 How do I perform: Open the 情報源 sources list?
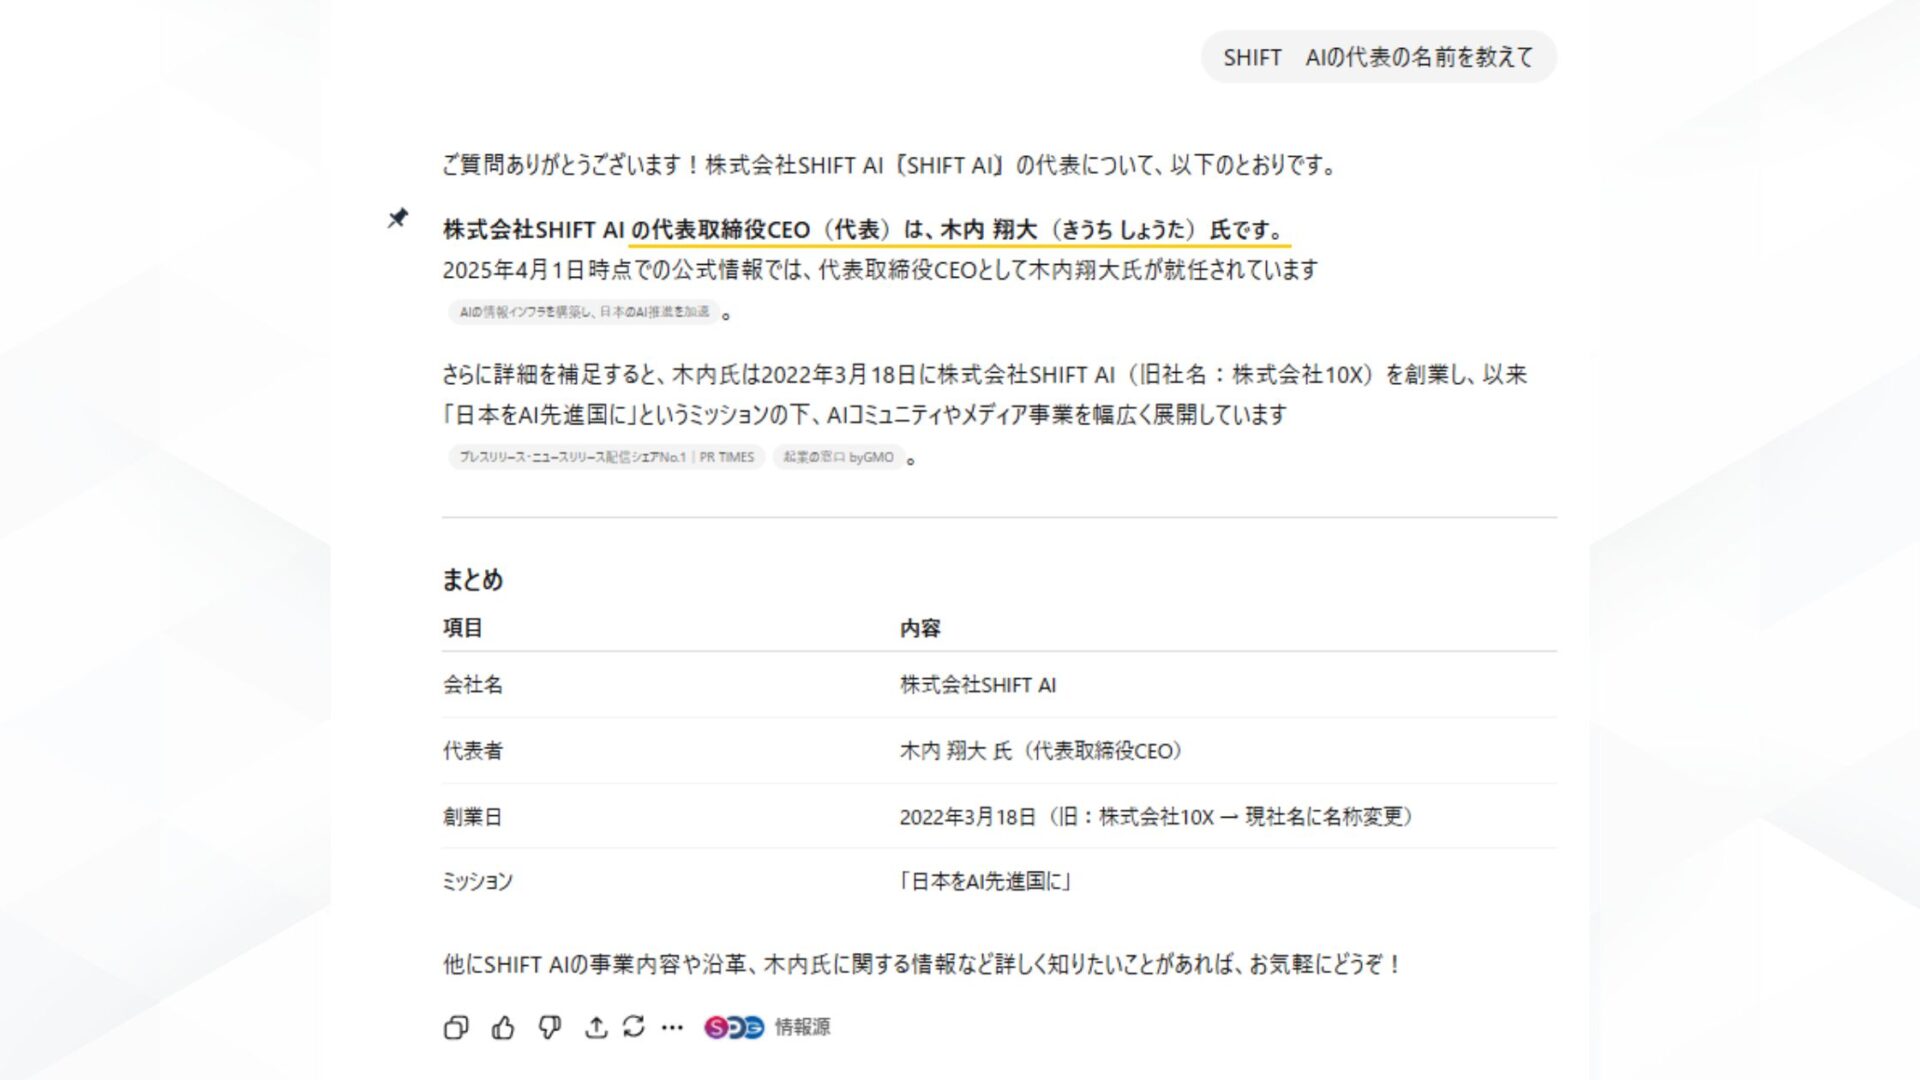pyautogui.click(x=802, y=1027)
